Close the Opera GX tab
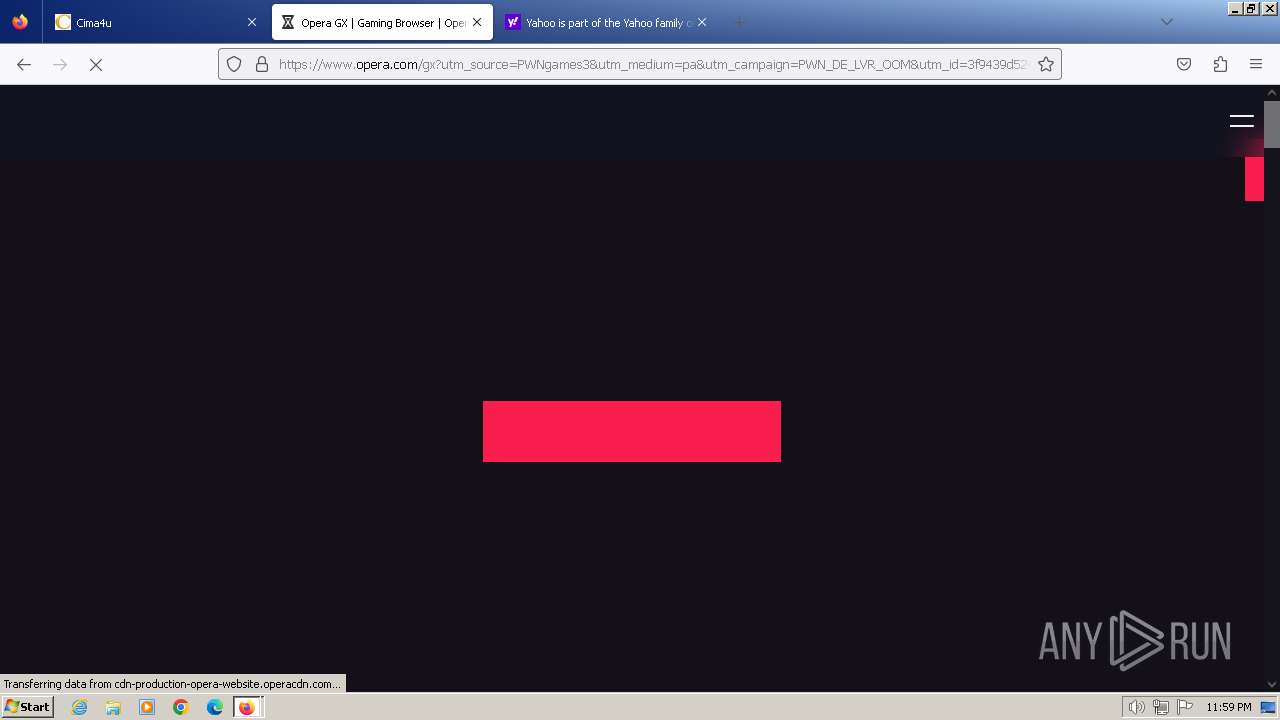Screen dimensions: 1280x720 [x=477, y=22]
